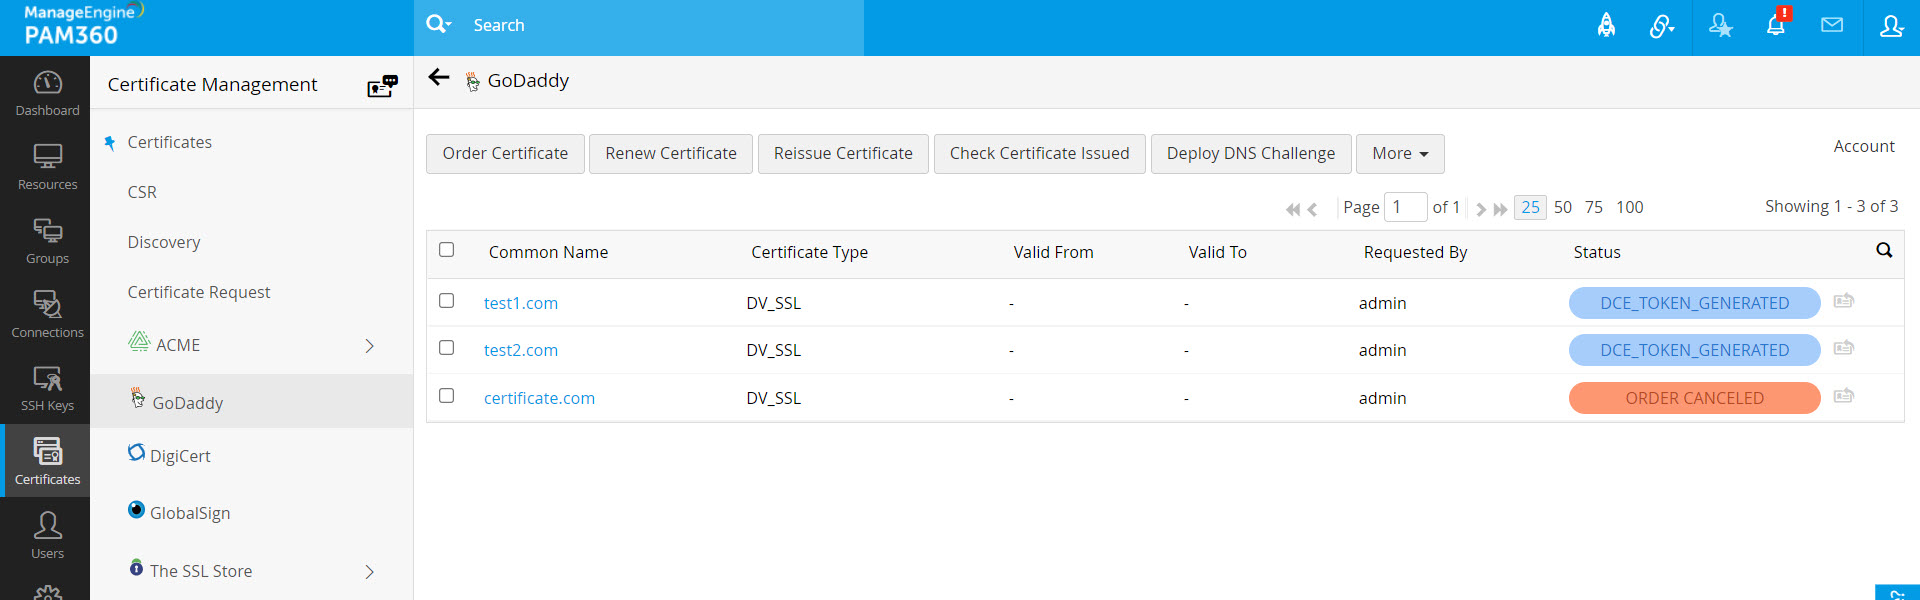Set 100 rows per page

[1630, 207]
